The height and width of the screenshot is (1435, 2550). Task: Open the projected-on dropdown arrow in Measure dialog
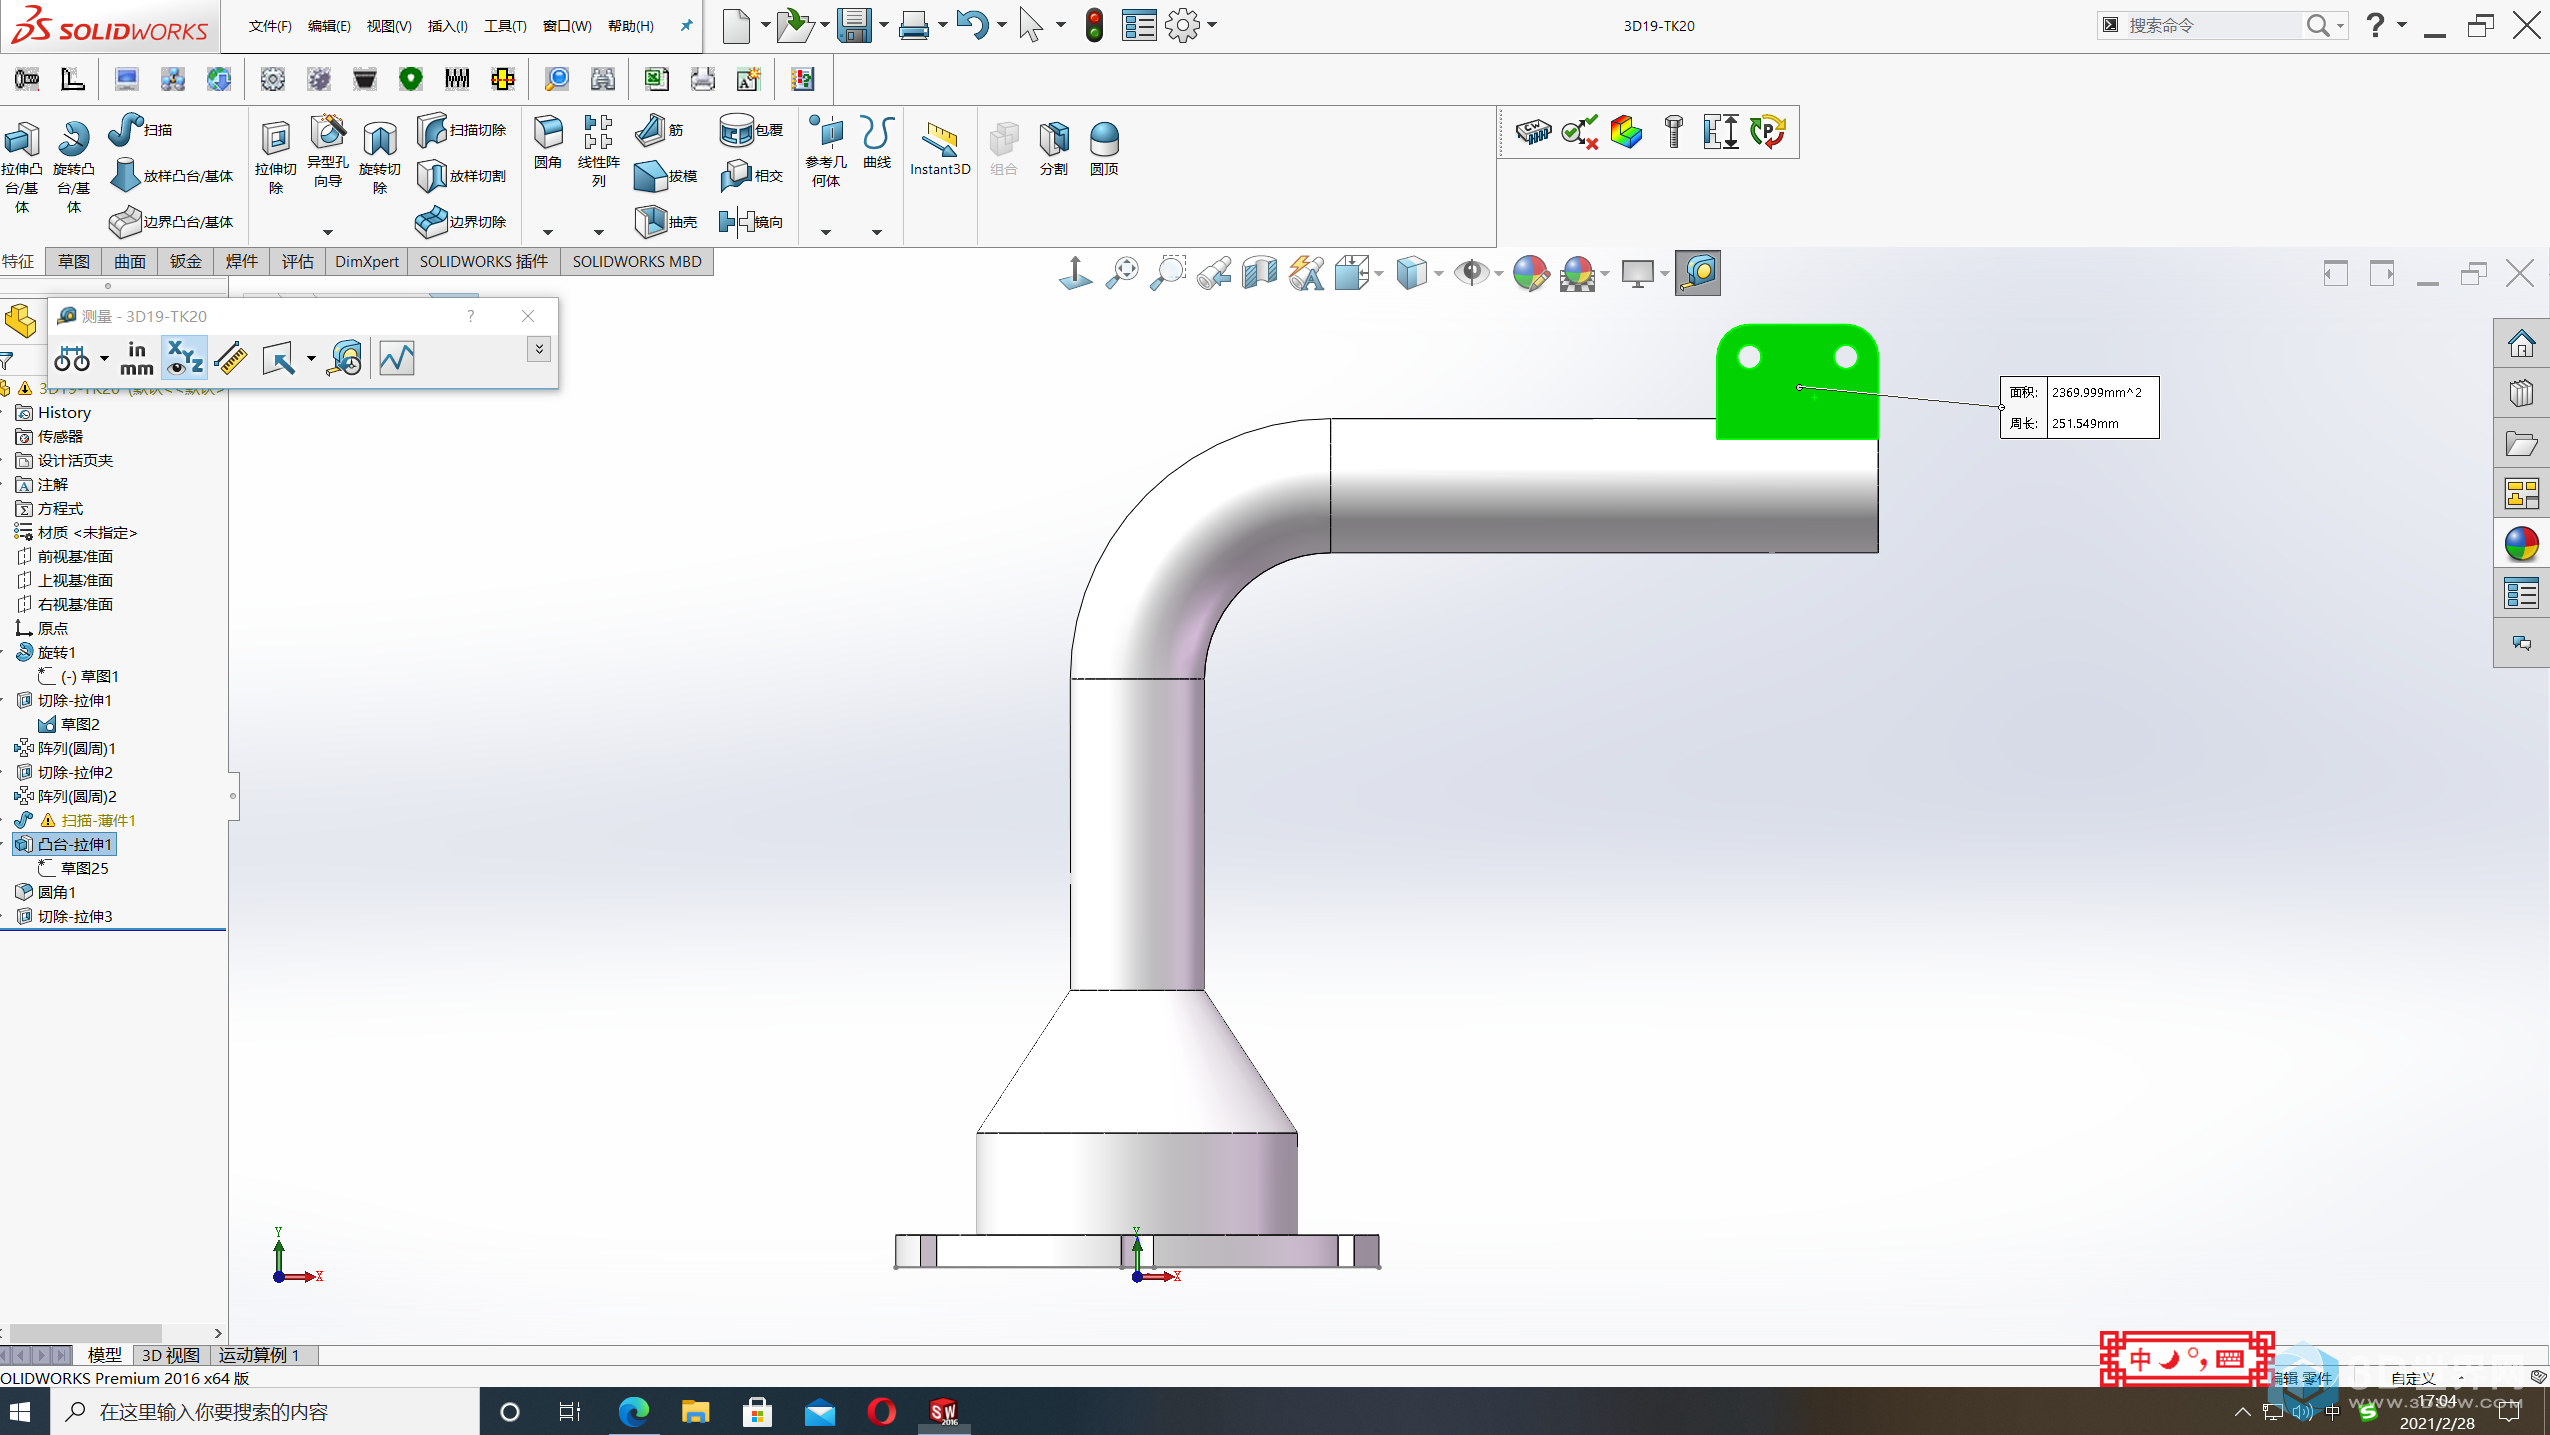tap(311, 358)
